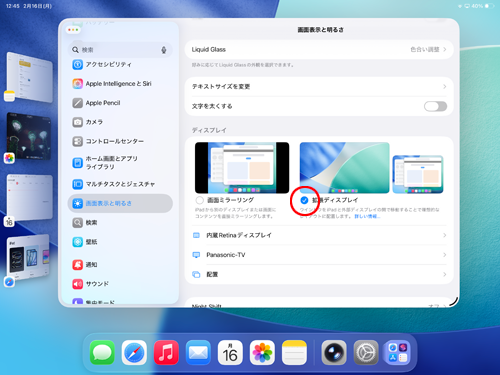Expand the 配置 row chevron
500x375 pixels.
tap(444, 274)
